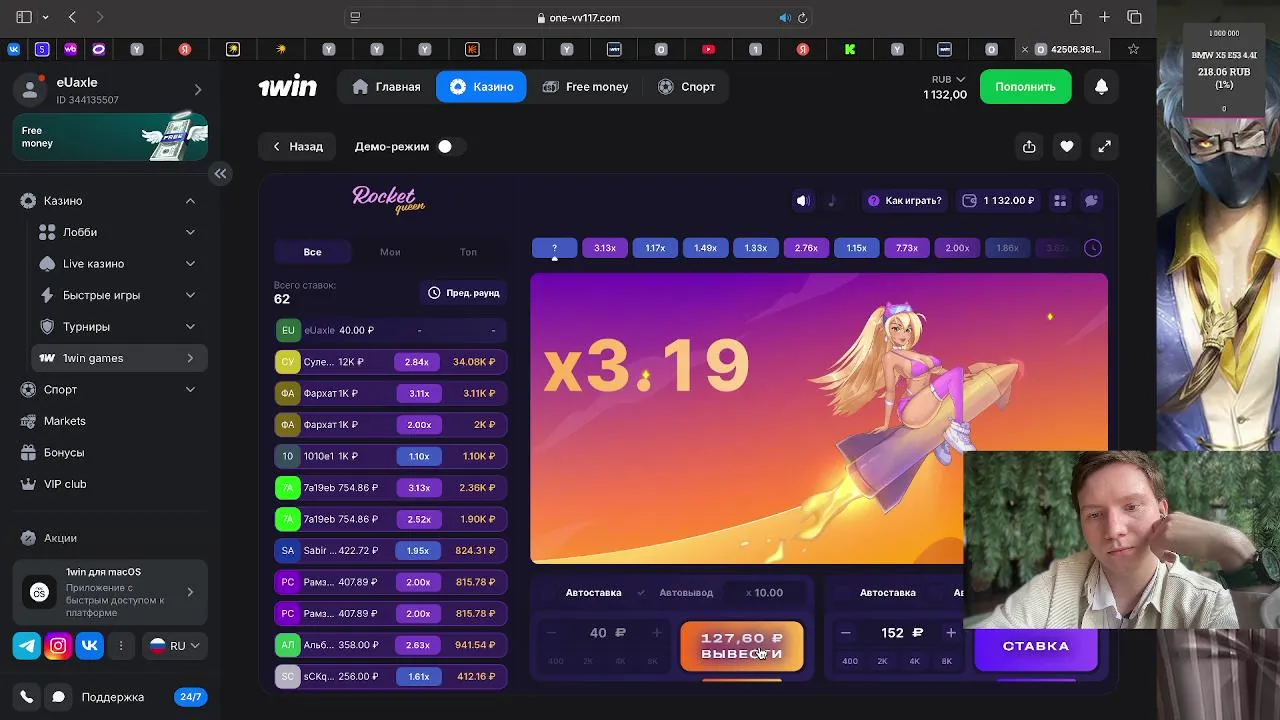The image size is (1280, 720).
Task: Reload the page in the address bar
Action: coord(802,18)
